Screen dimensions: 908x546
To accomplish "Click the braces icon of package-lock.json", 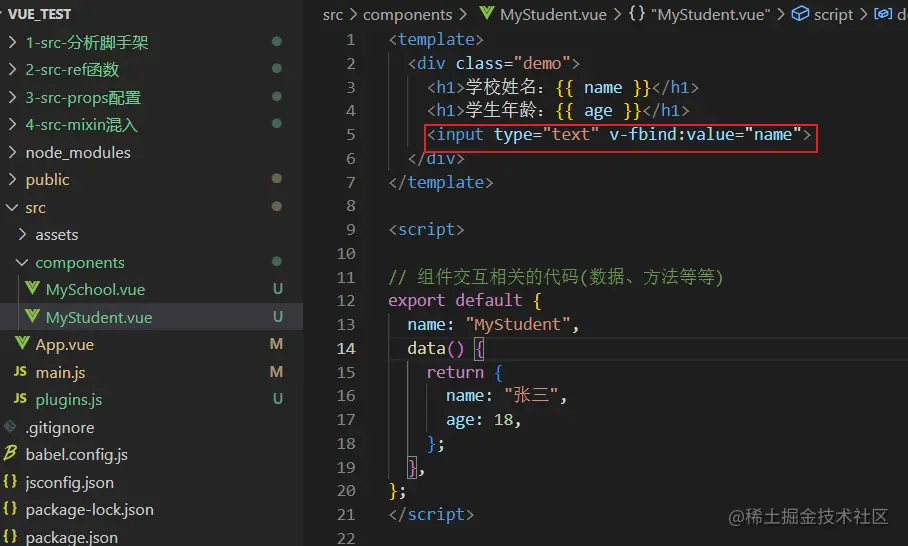I will [x=10, y=508].
